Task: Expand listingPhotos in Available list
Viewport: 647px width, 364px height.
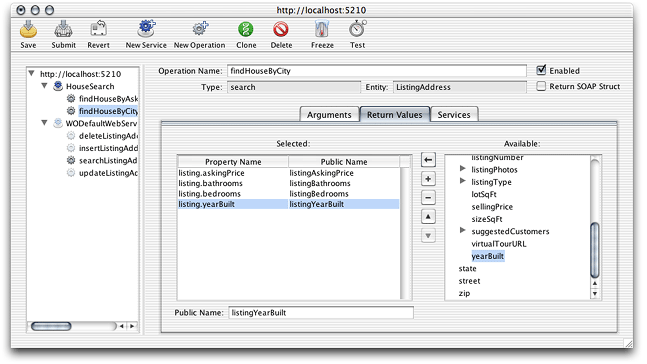Action: [463, 169]
